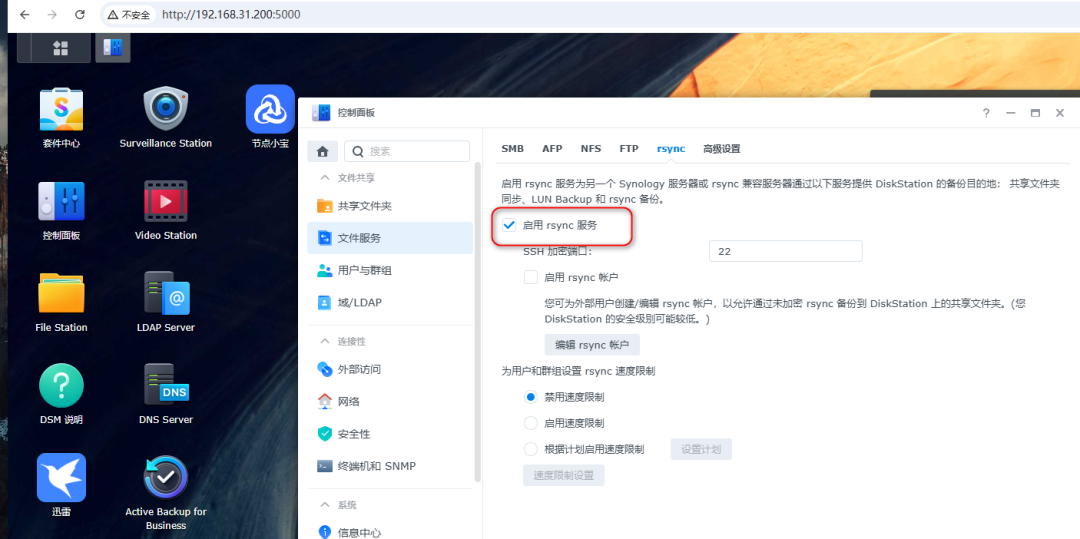This screenshot has height=539, width=1080.
Task: Click the browser forward arrow
Action: click(x=52, y=14)
